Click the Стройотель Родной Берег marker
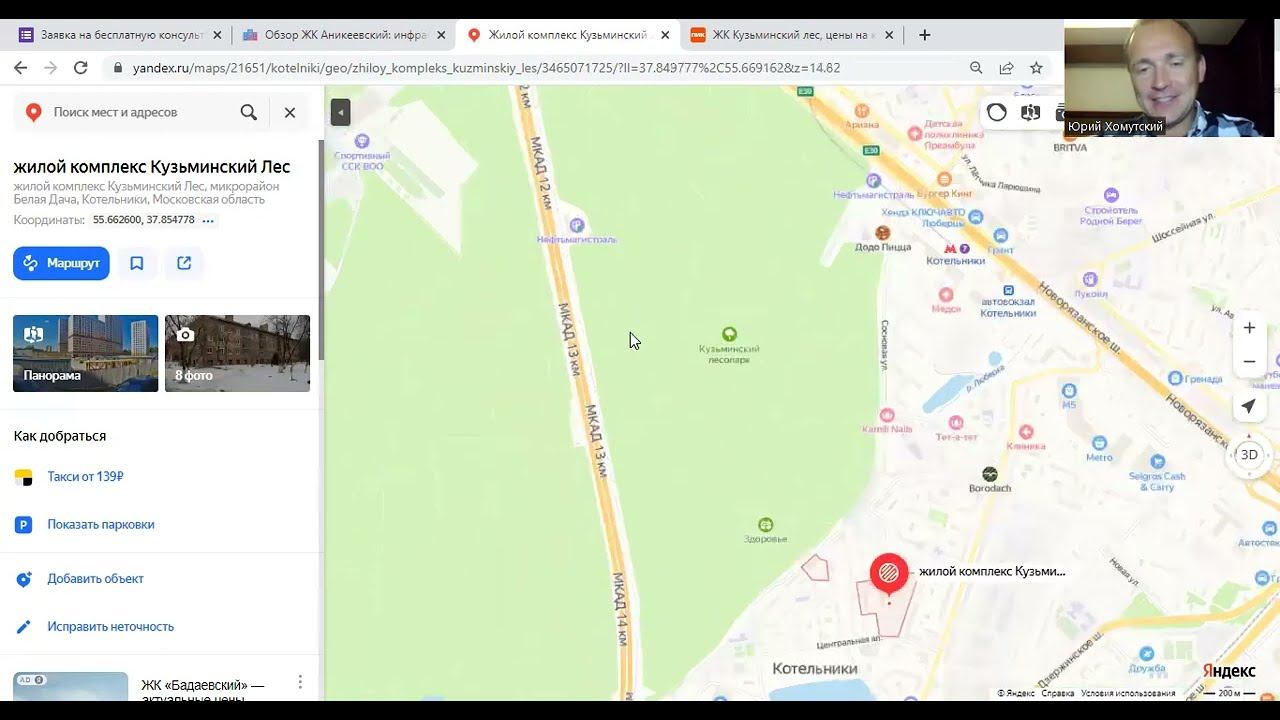Image resolution: width=1280 pixels, height=720 pixels. (1110, 195)
